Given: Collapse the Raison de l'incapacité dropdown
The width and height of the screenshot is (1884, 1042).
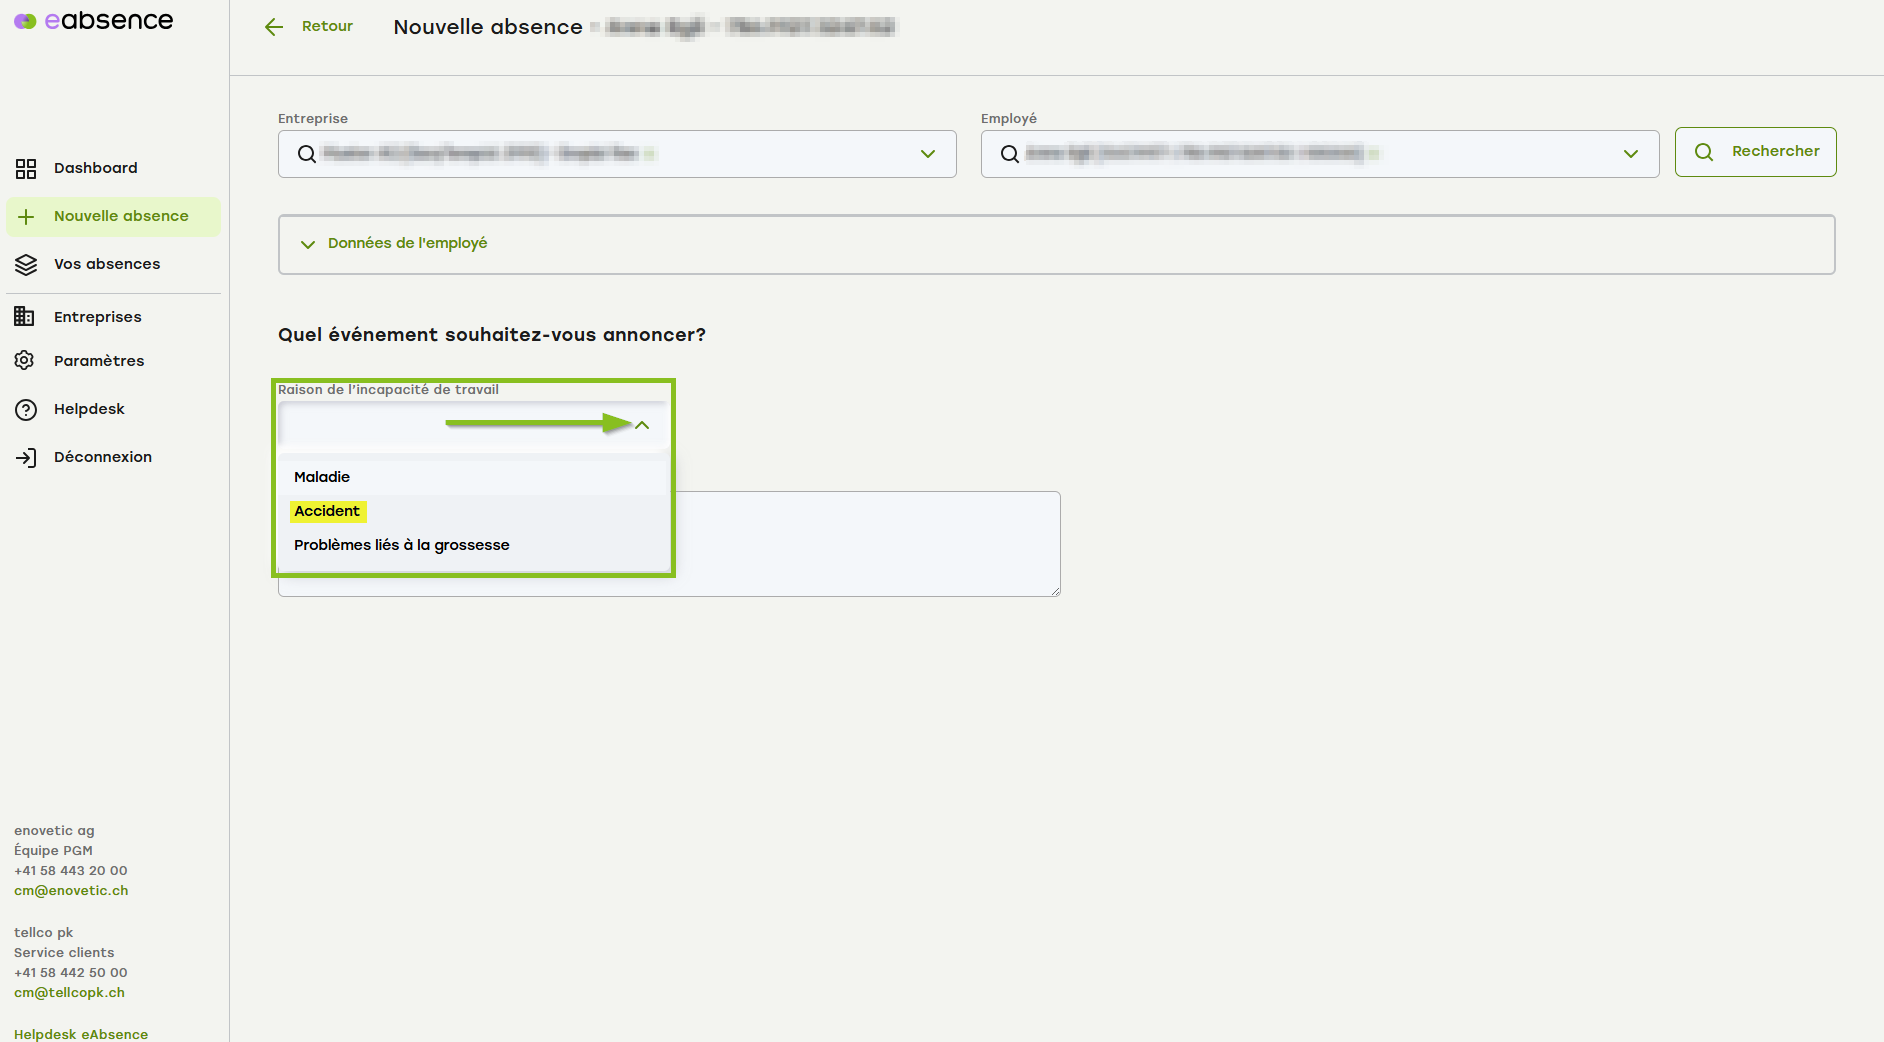Looking at the screenshot, I should pos(642,425).
